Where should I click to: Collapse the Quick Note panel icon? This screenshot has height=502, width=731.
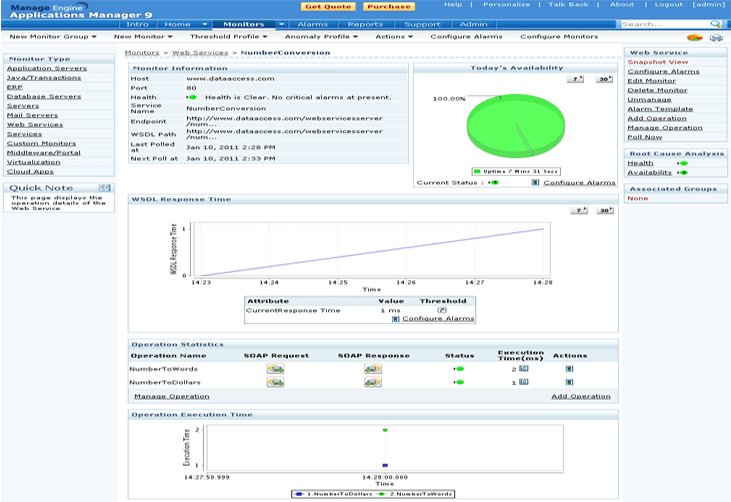(104, 188)
